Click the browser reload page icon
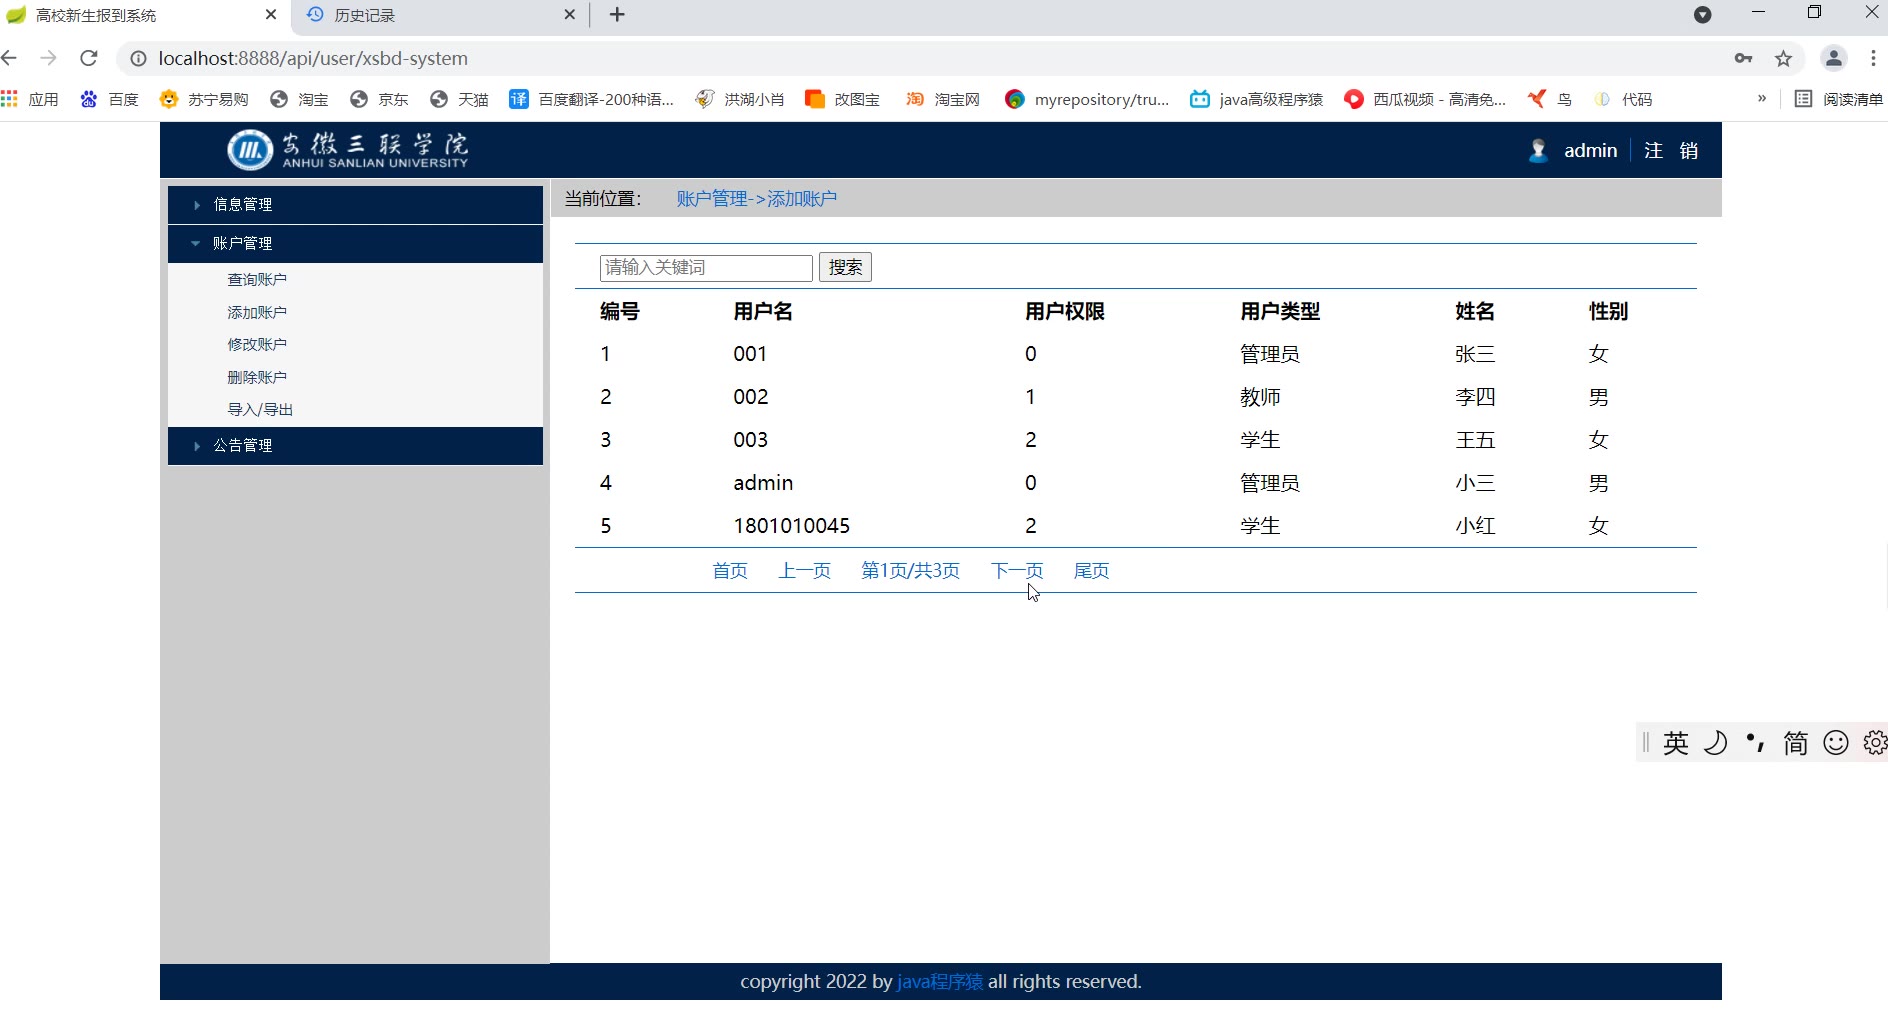1888x1016 pixels. (89, 58)
